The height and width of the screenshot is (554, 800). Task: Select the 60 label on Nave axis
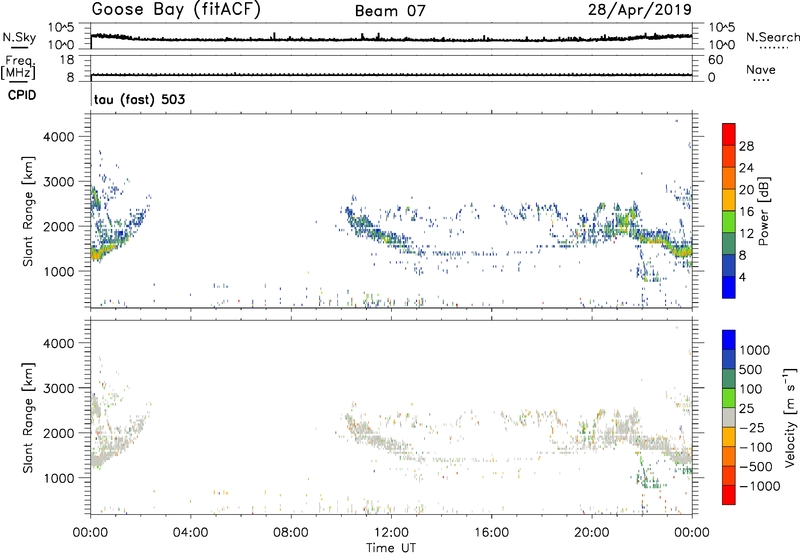pos(715,60)
